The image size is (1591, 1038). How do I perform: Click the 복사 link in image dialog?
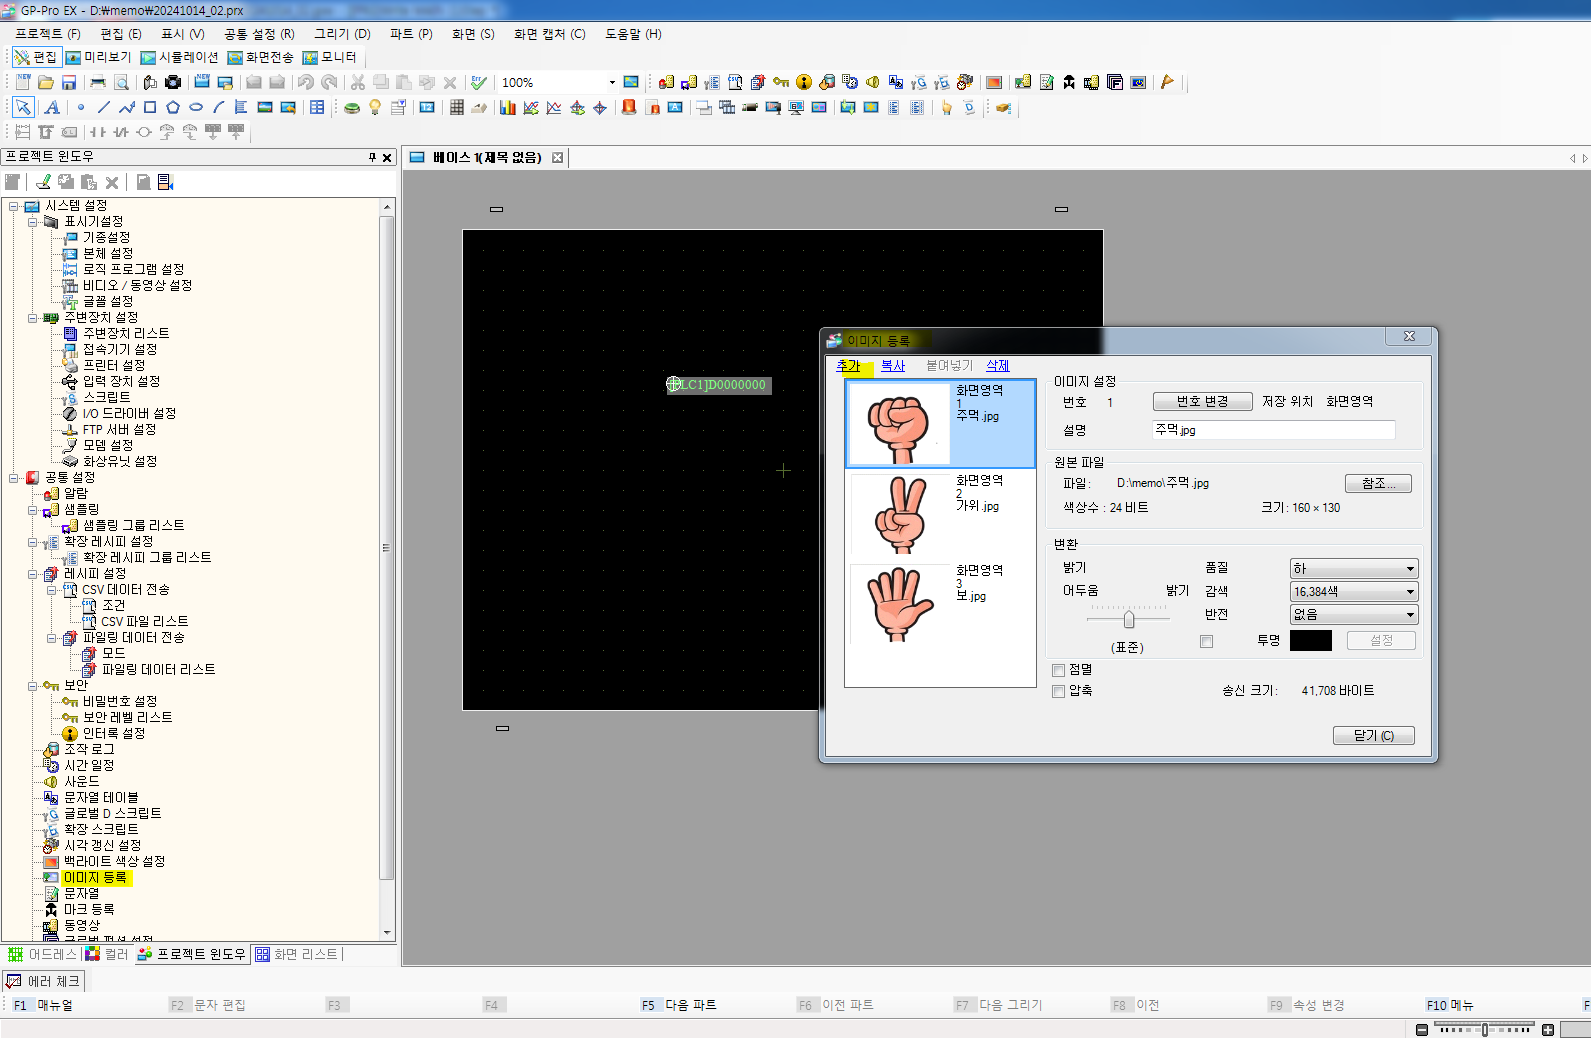(893, 366)
